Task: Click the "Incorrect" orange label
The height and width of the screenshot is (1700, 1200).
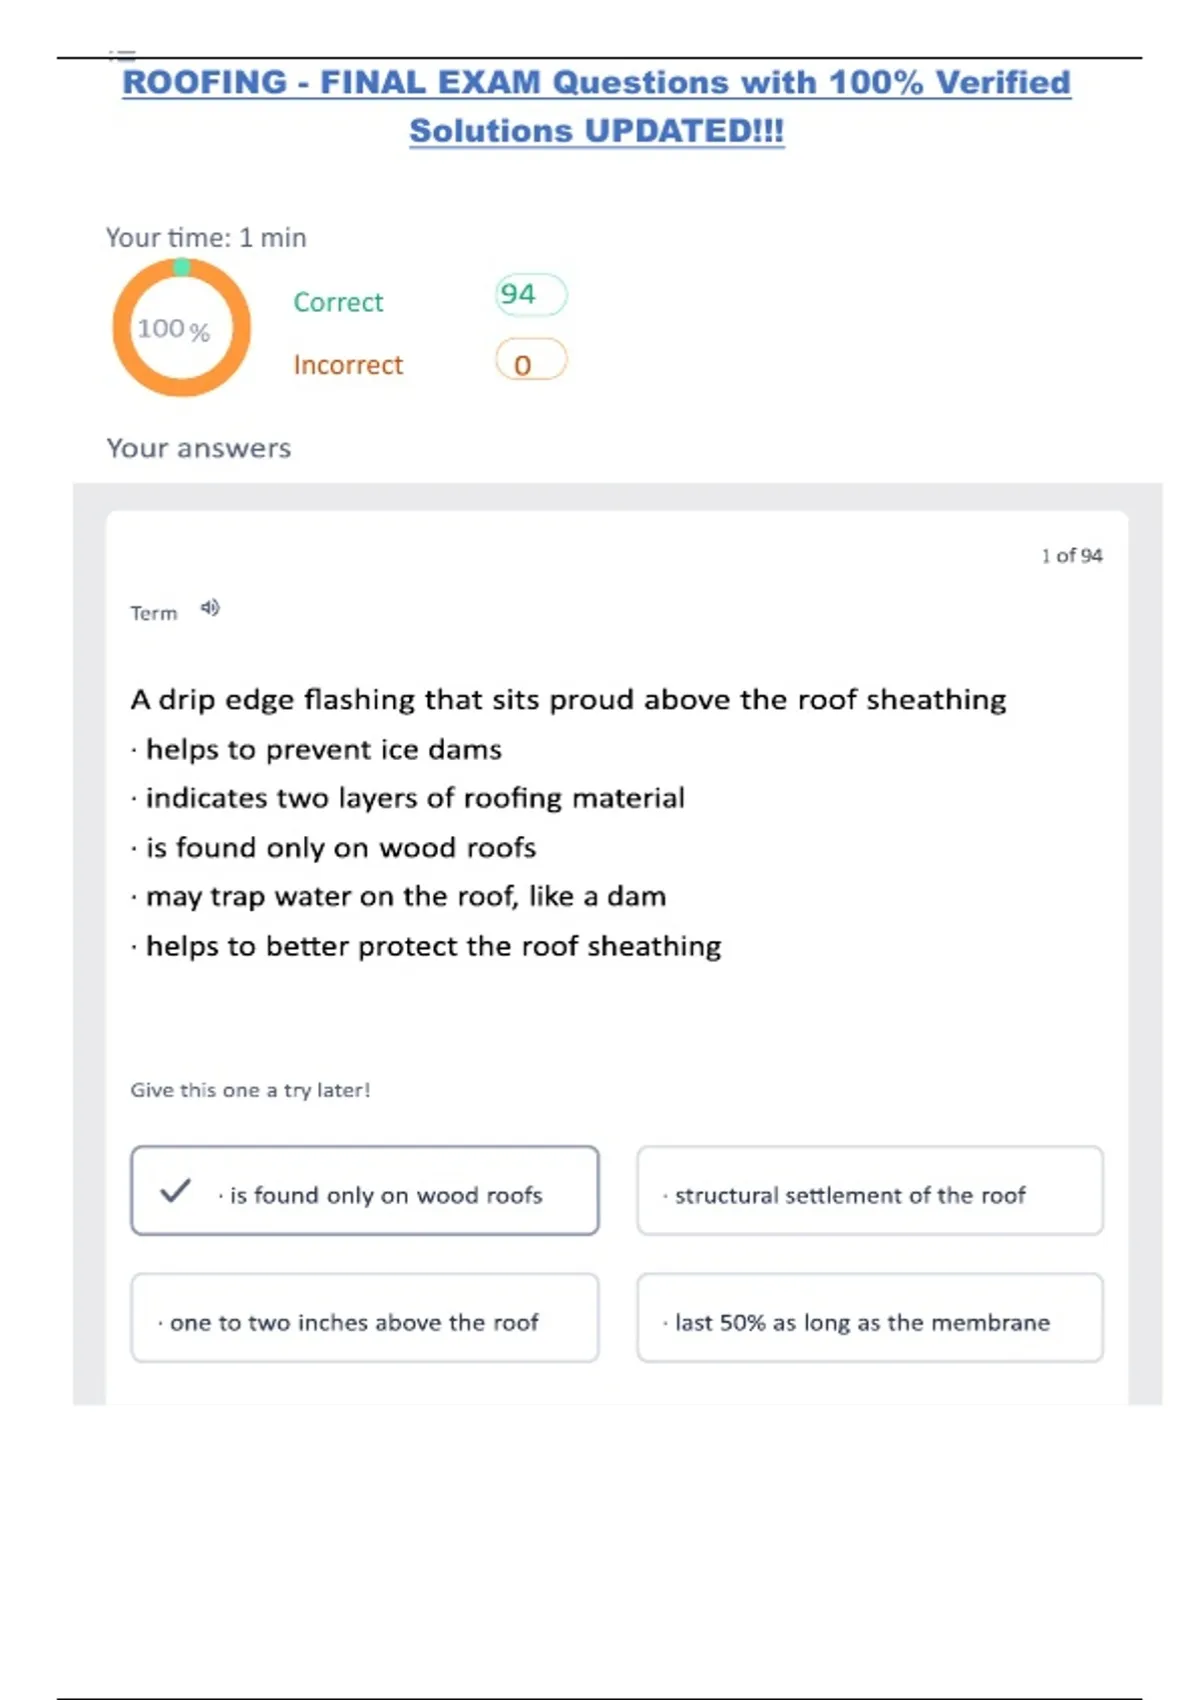Action: point(348,365)
